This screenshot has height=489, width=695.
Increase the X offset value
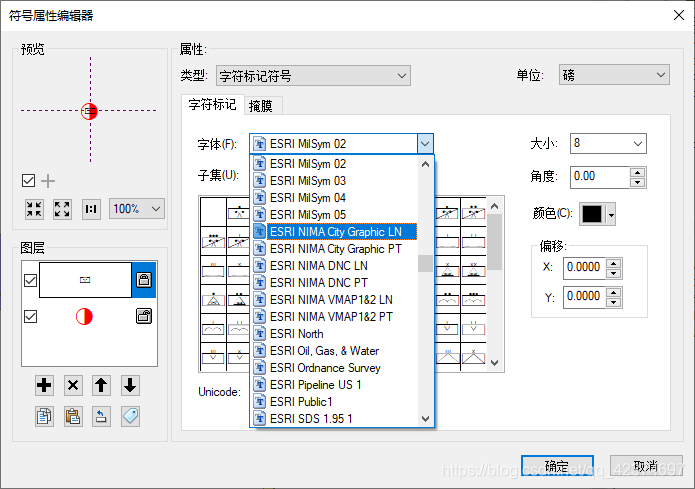tap(613, 263)
